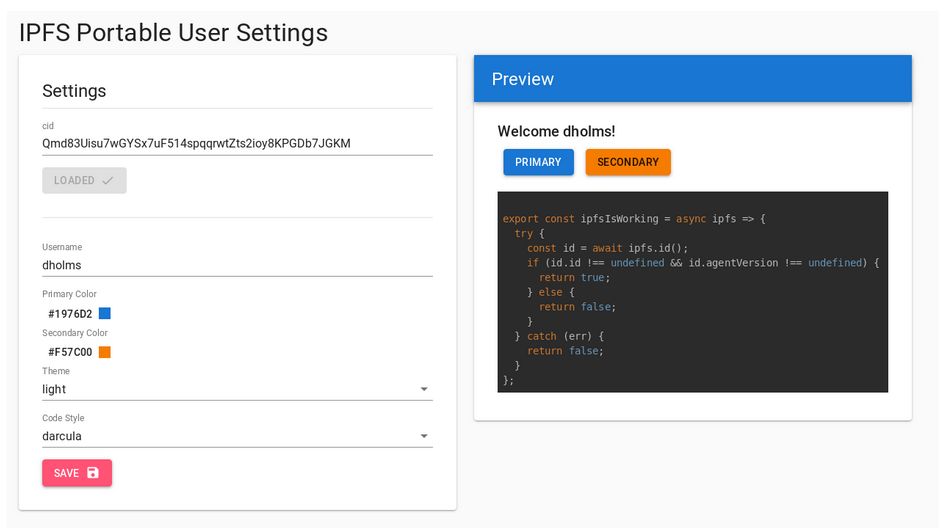Image resolution: width=951 pixels, height=528 pixels.
Task: Click the IPFS Portable User Settings title
Action: click(x=173, y=32)
